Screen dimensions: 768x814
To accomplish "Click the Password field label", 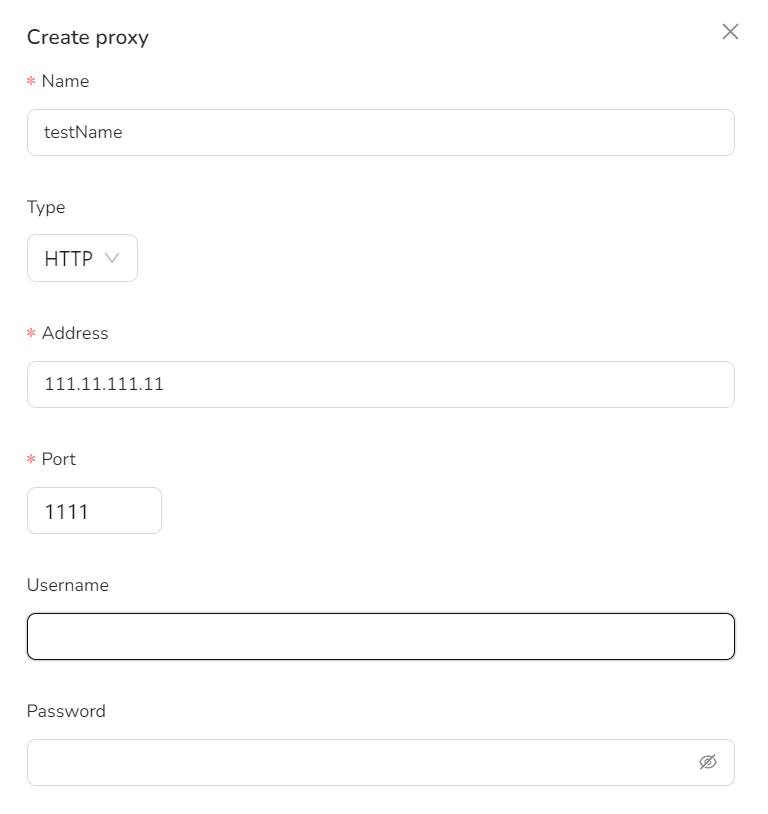I will pos(66,711).
